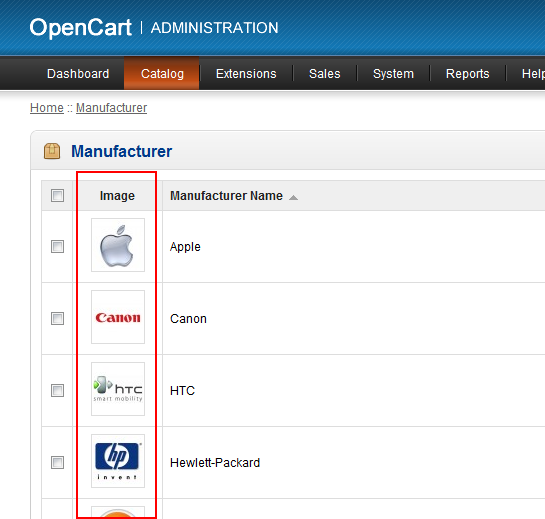Open the Reports menu

click(467, 74)
